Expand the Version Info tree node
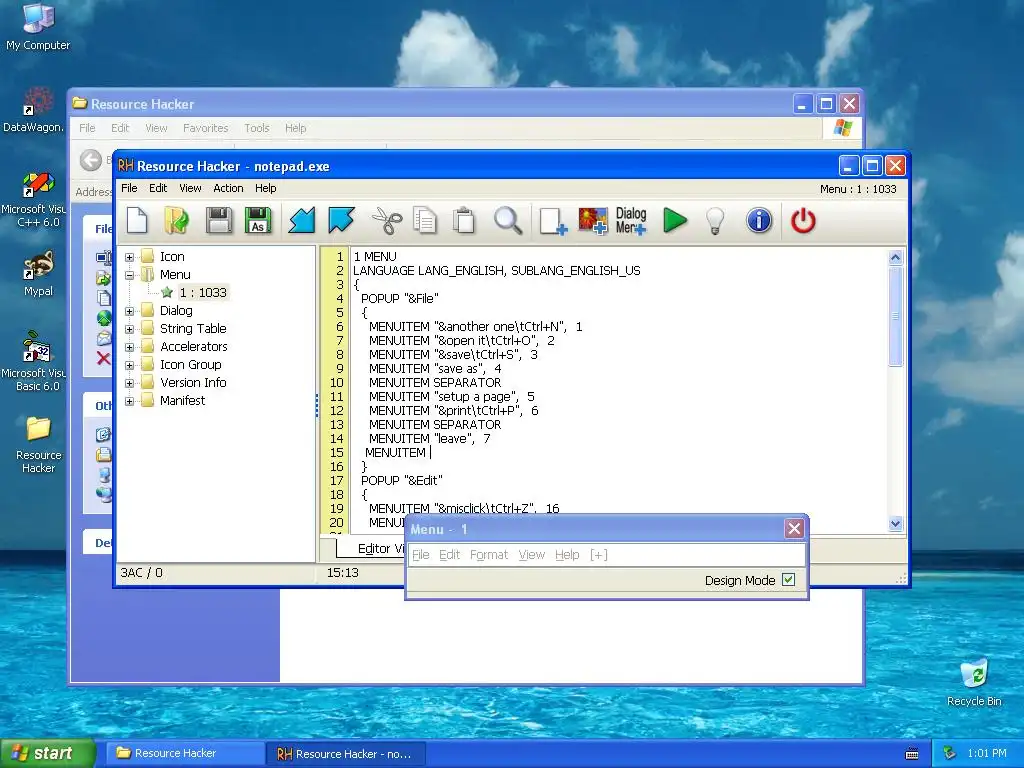 [x=129, y=383]
